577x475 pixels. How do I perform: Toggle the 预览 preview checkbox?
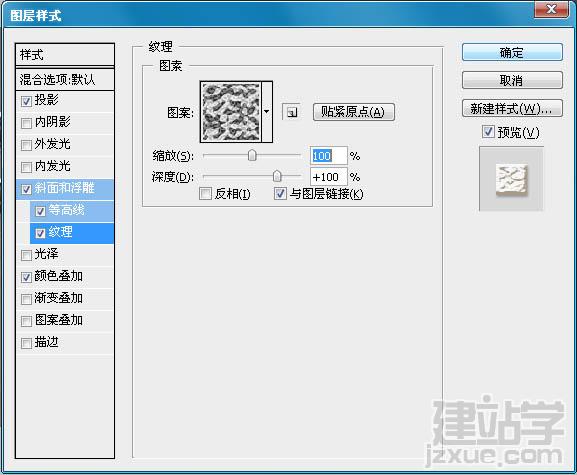coord(488,132)
